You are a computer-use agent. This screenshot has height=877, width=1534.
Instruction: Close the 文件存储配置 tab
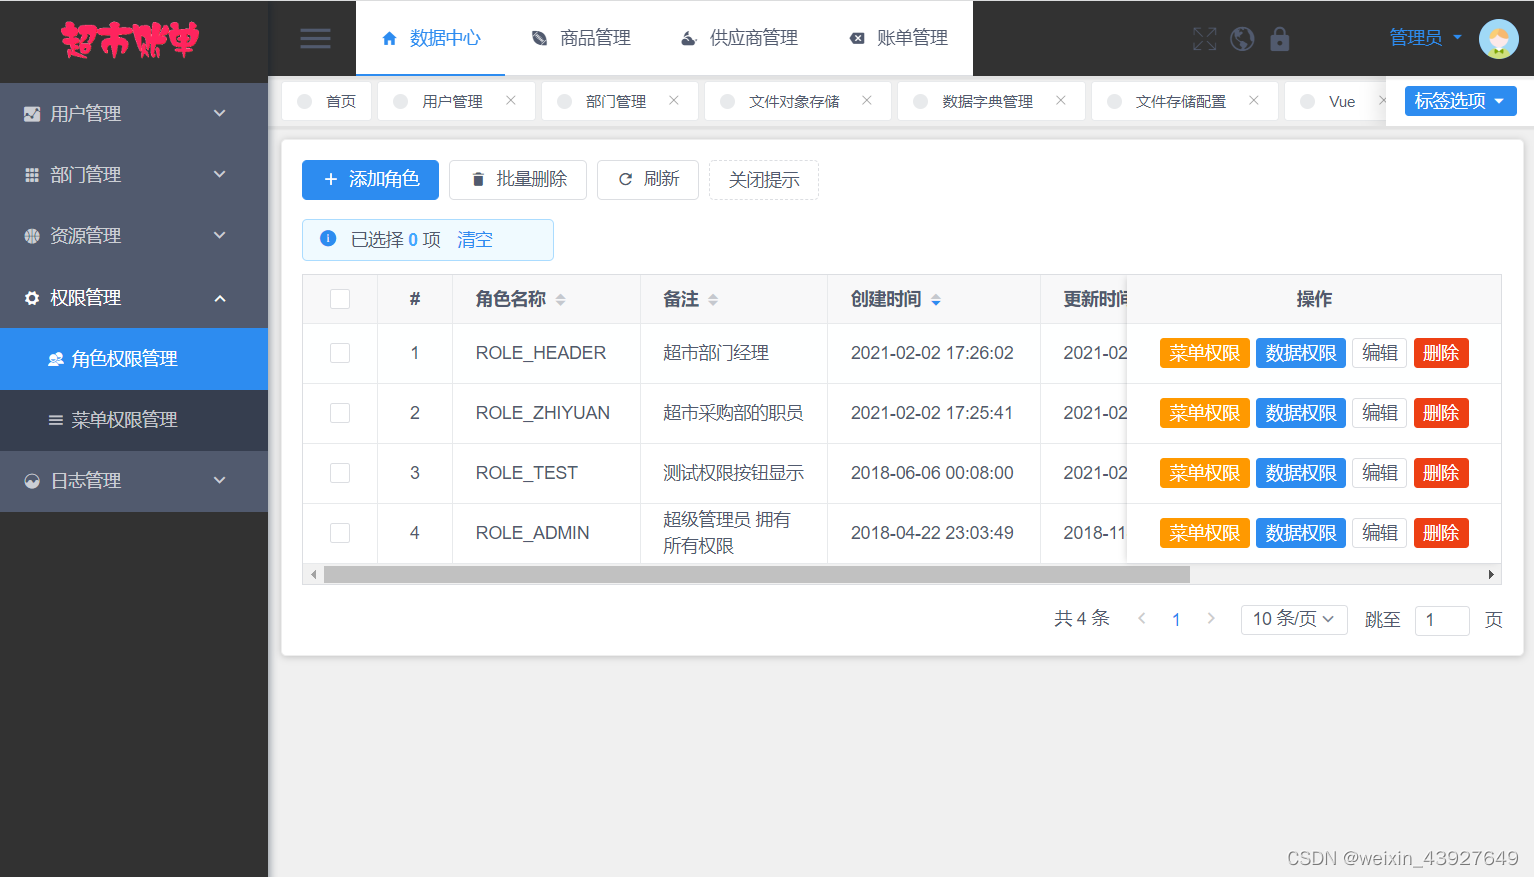[x=1254, y=100]
